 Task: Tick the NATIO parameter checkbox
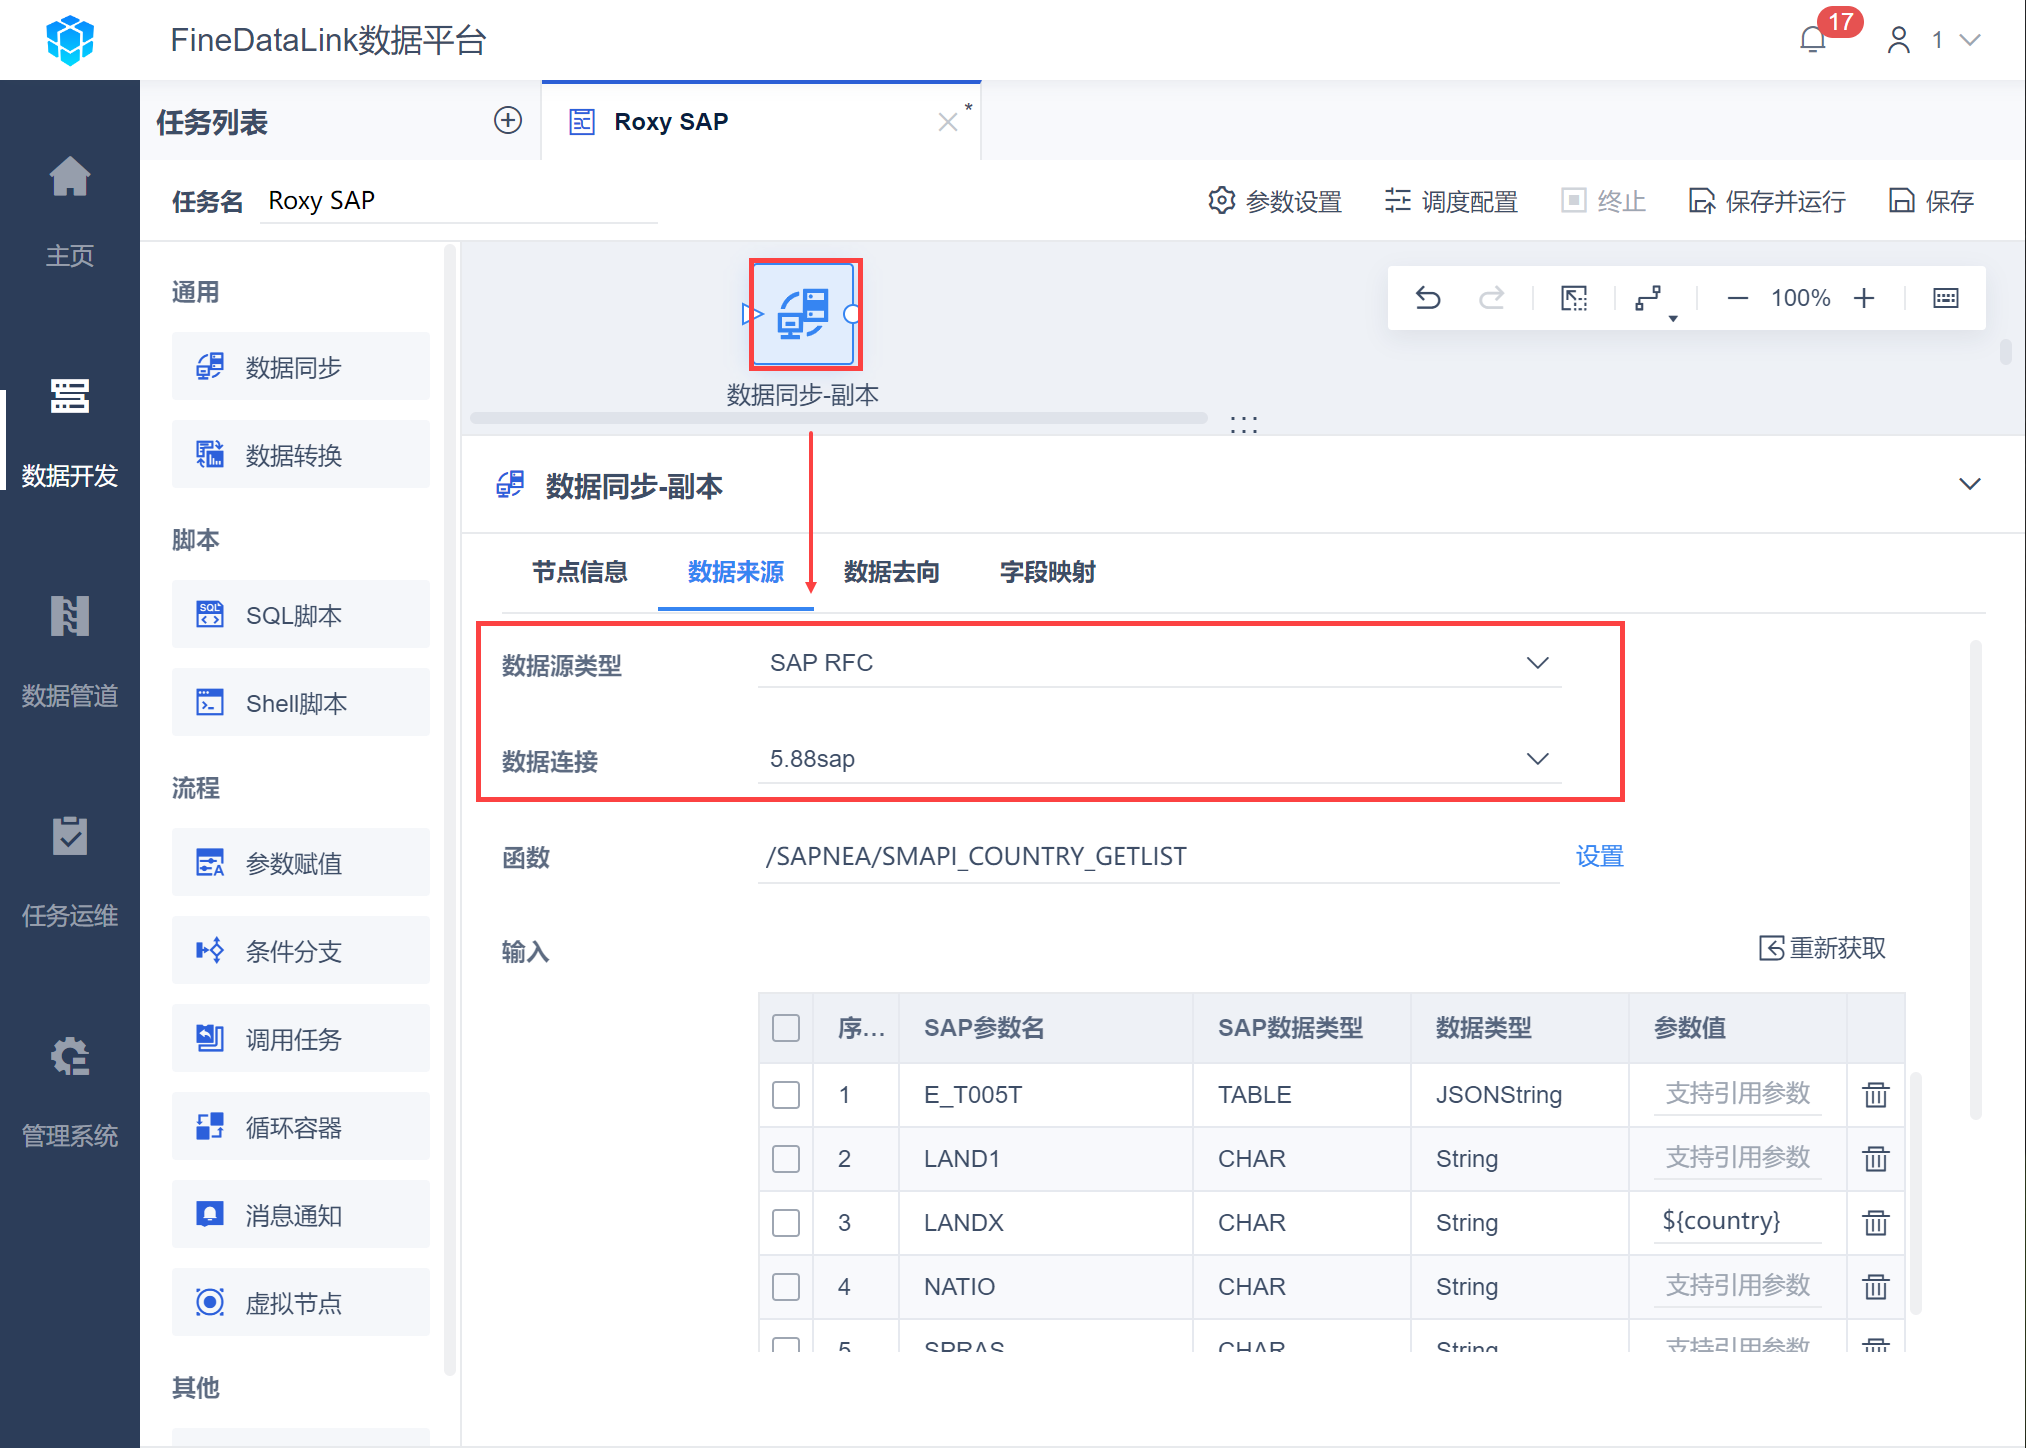point(786,1287)
